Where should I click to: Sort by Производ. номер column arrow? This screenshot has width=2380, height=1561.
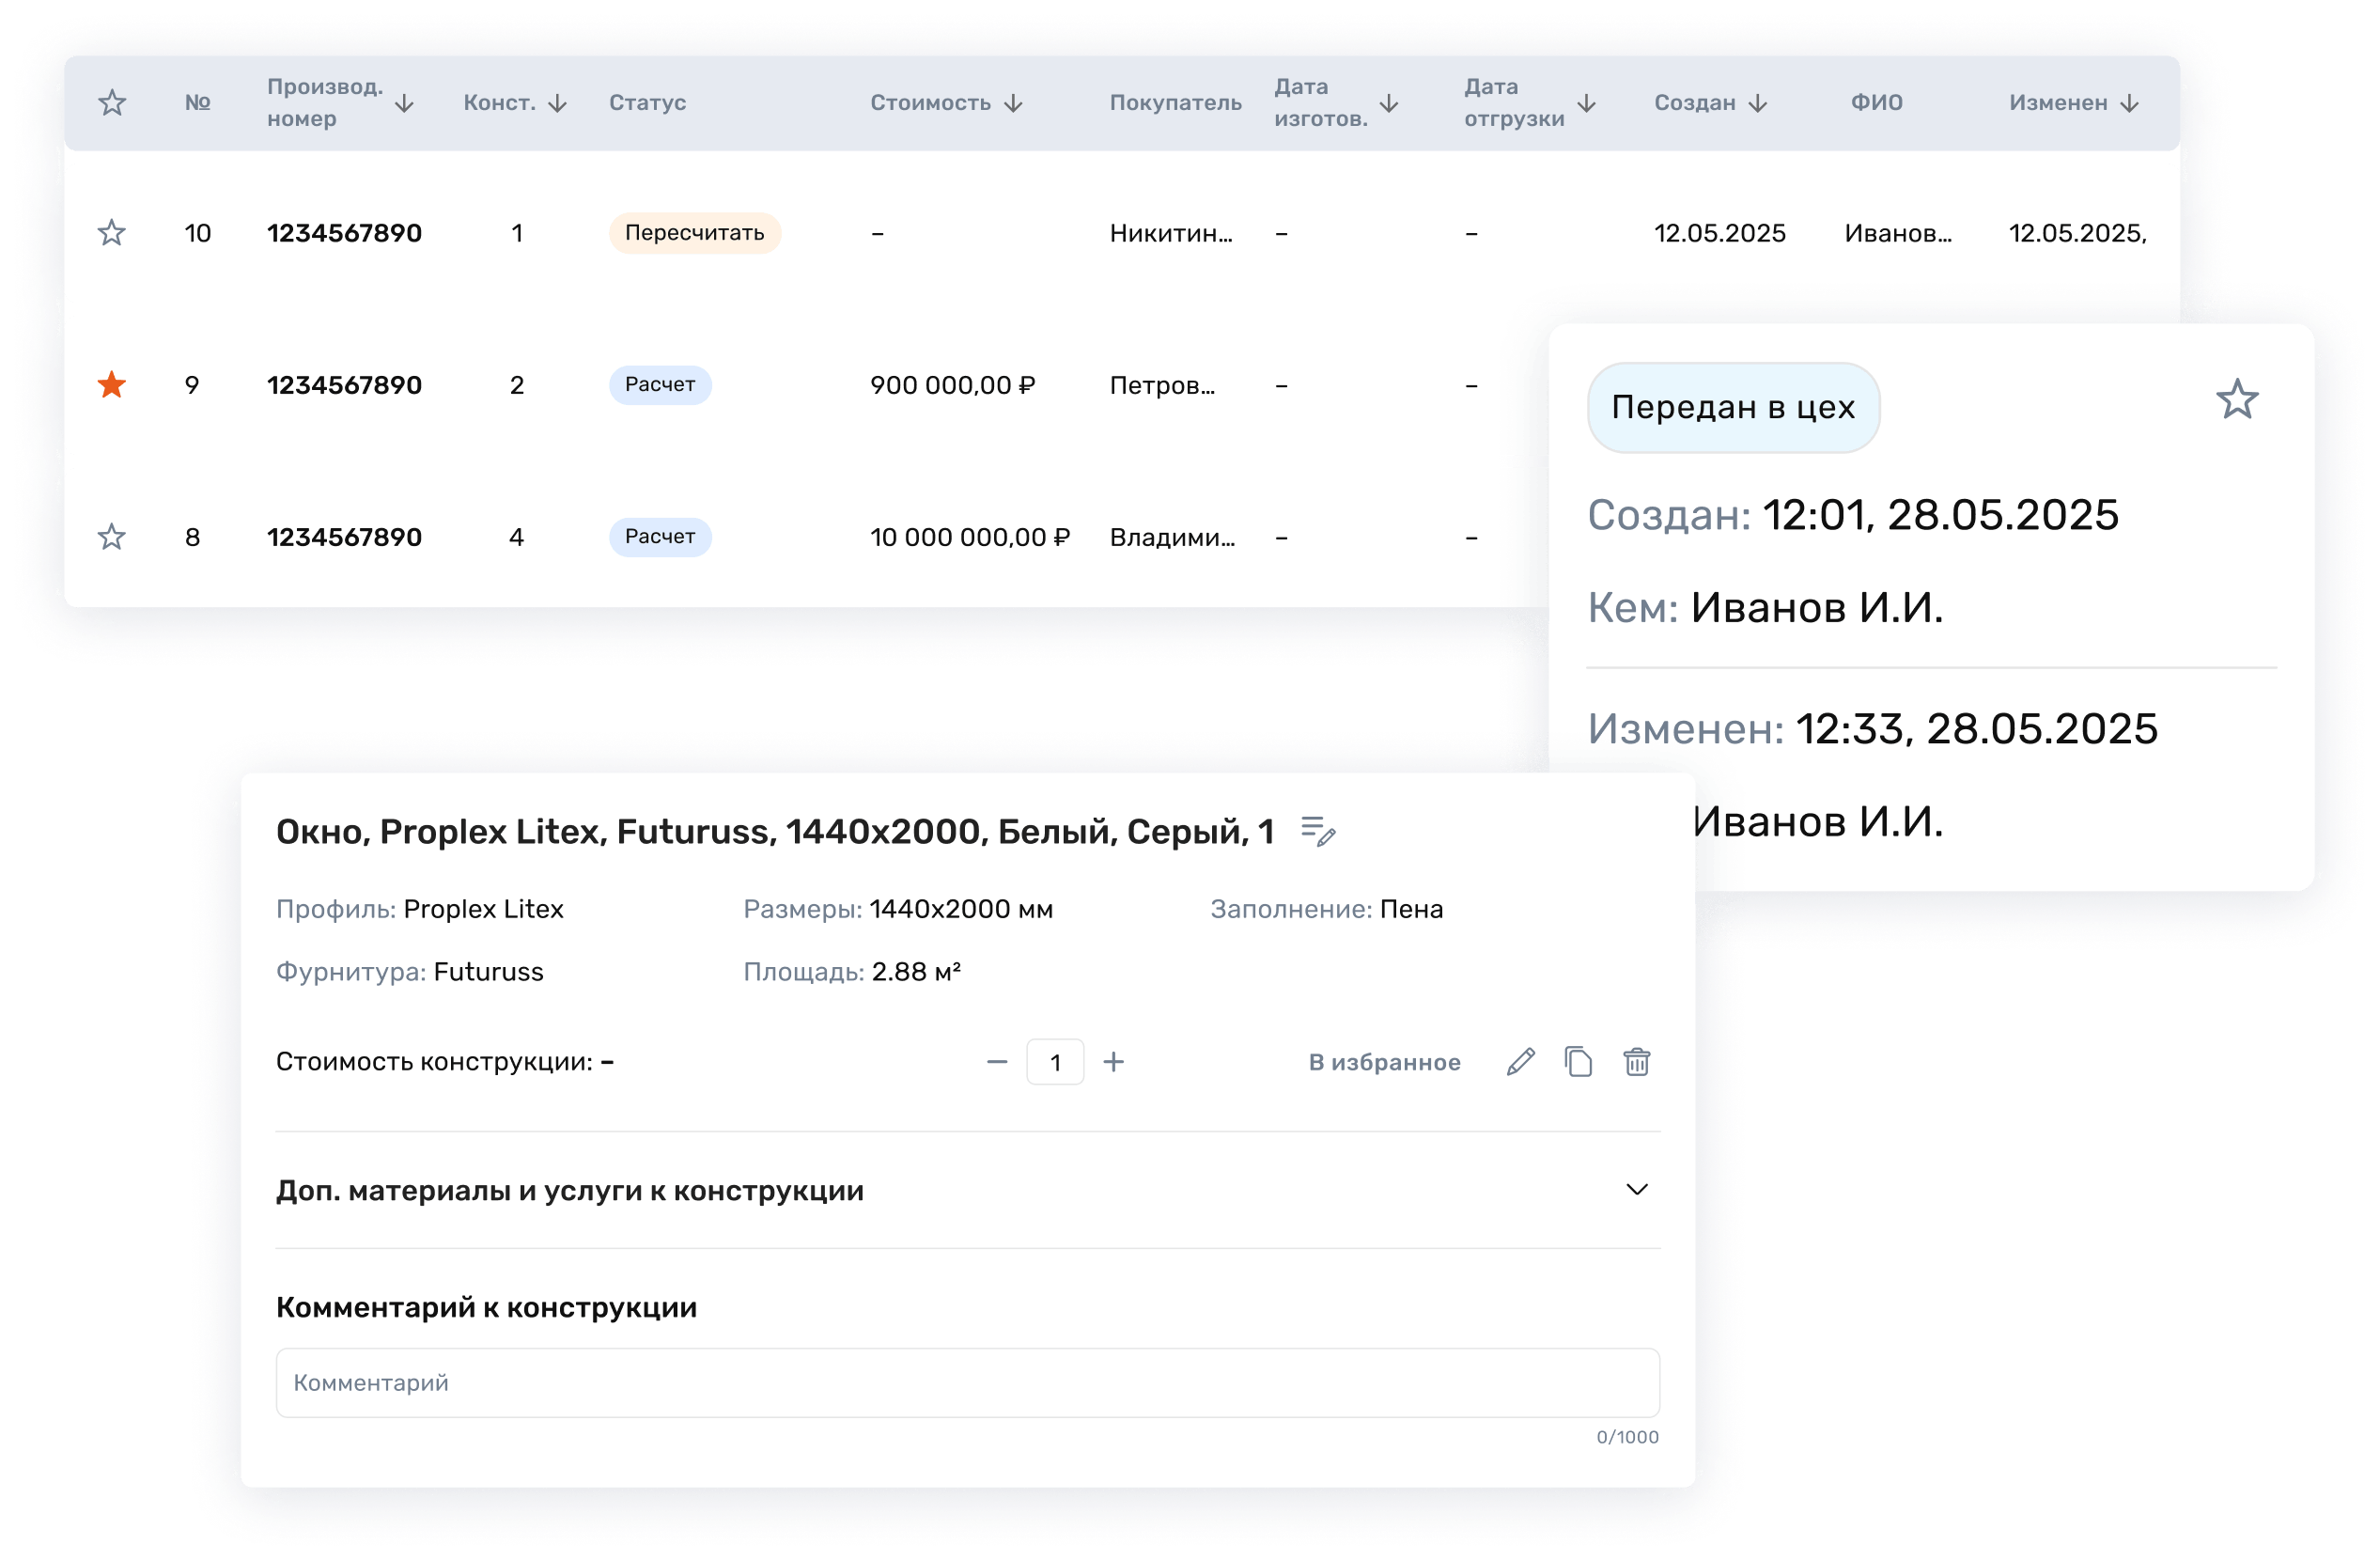pos(404,103)
